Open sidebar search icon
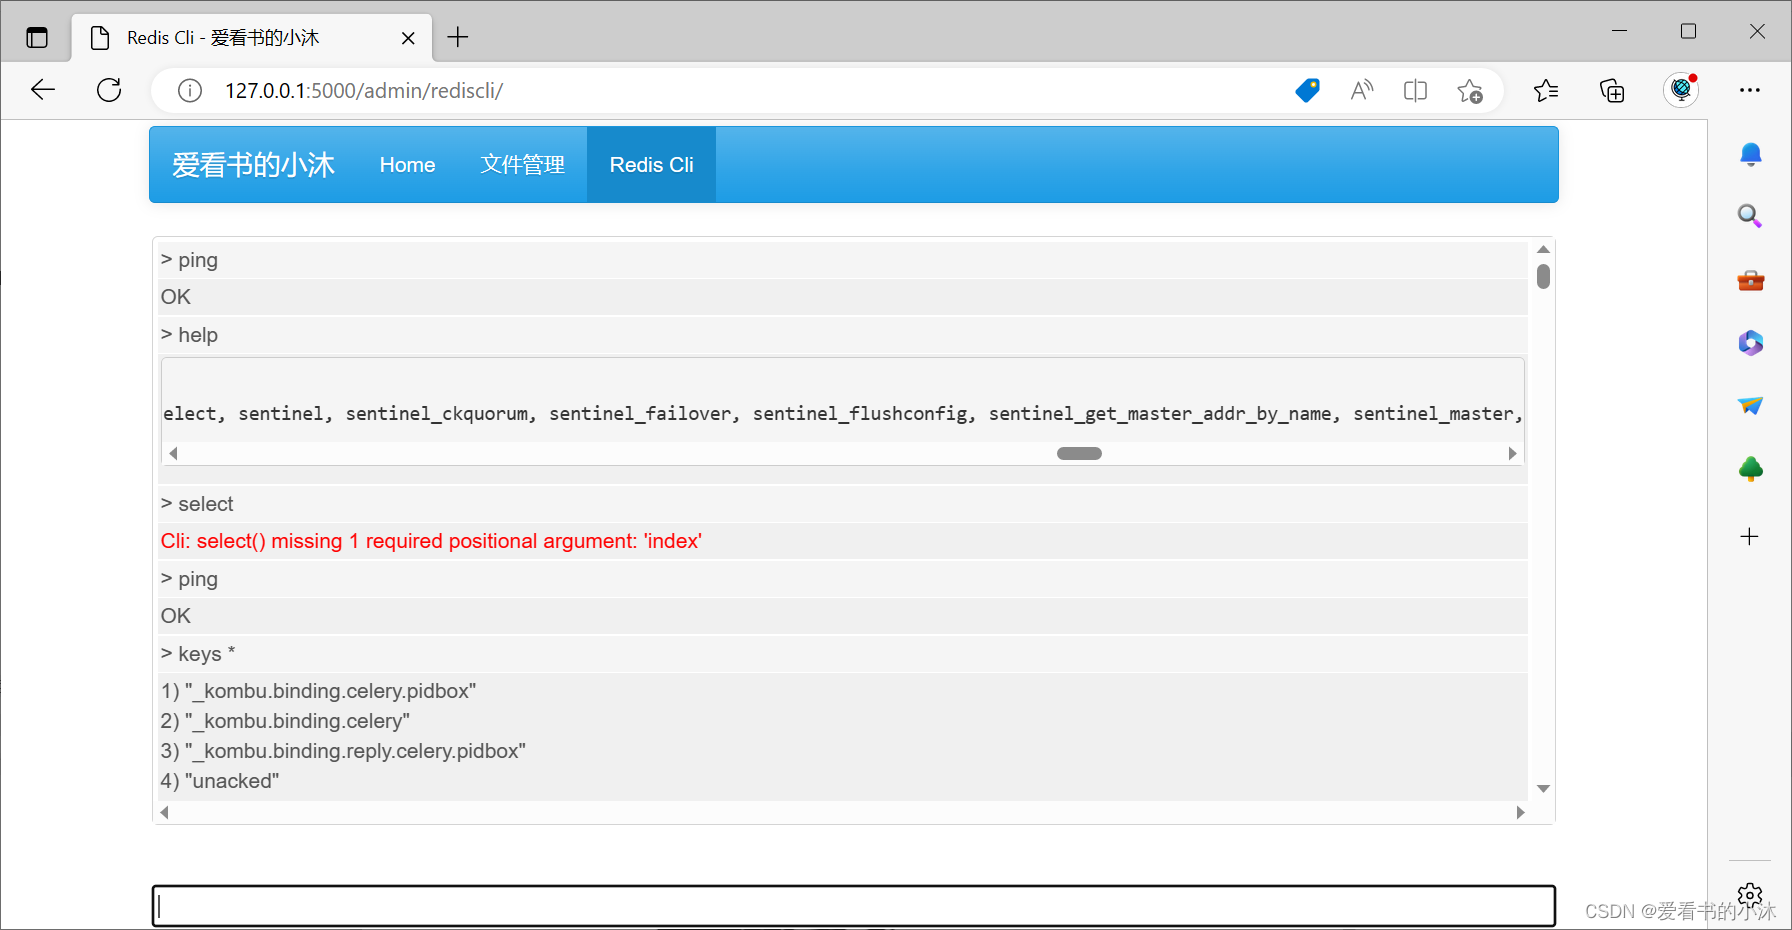 pyautogui.click(x=1750, y=216)
